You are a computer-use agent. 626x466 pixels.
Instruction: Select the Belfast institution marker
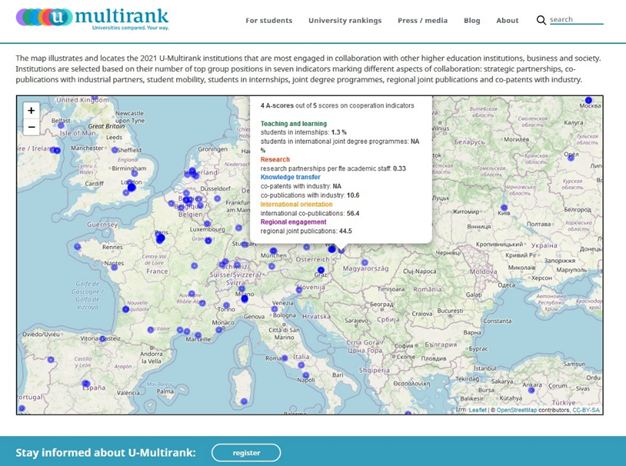(x=61, y=125)
